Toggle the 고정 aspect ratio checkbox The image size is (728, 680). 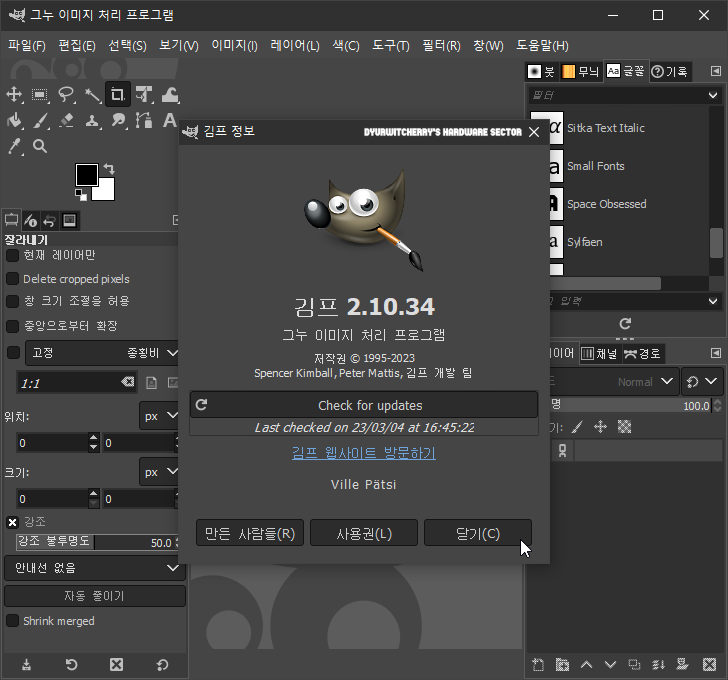13,353
